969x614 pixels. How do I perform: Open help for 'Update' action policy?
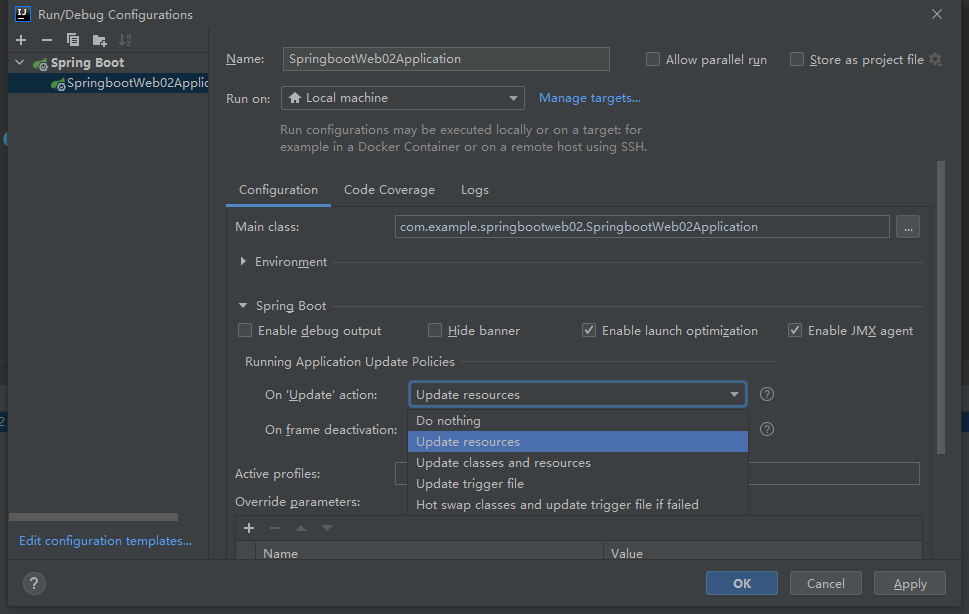pyautogui.click(x=767, y=395)
